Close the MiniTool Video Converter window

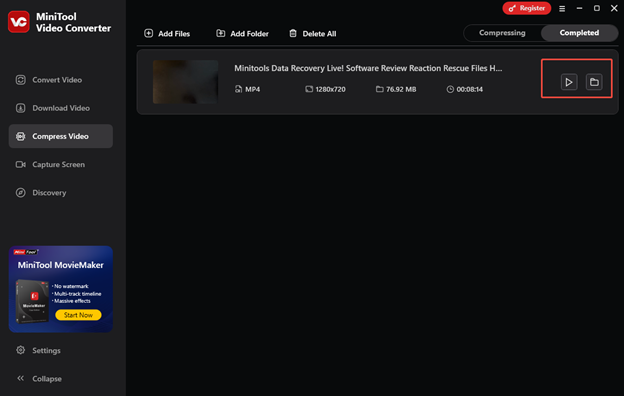pyautogui.click(x=614, y=8)
